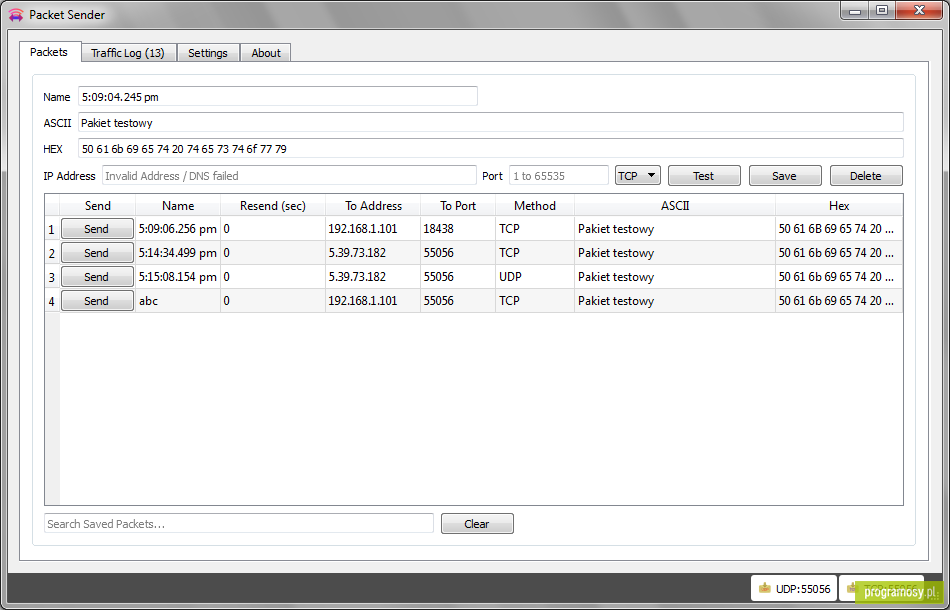
Task: Click name cell 5:15:08.154 pm
Action: coord(178,277)
